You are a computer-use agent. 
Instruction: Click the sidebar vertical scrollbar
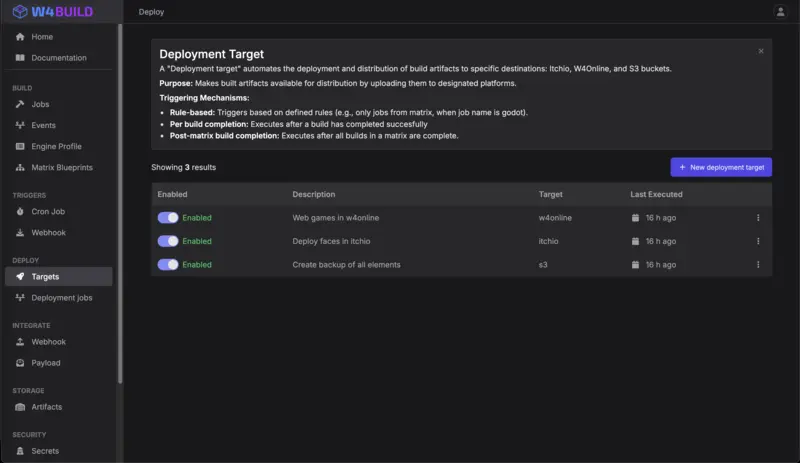coord(120,203)
